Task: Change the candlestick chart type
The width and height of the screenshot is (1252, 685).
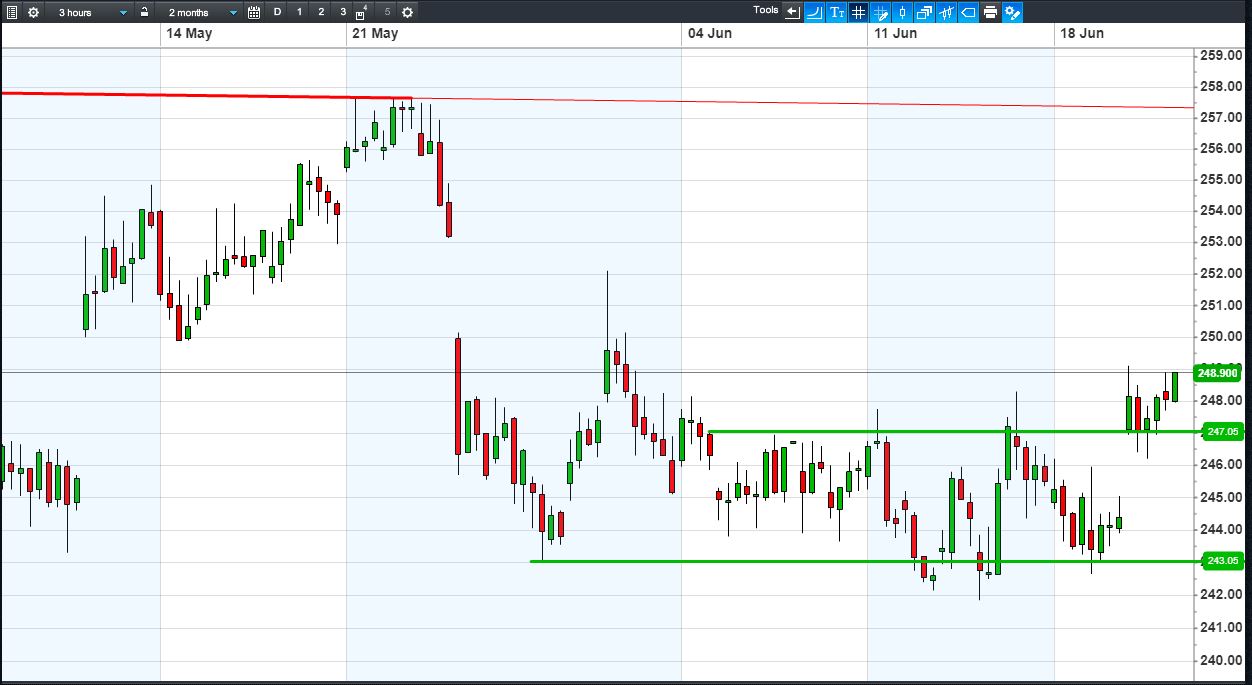Action: point(903,12)
